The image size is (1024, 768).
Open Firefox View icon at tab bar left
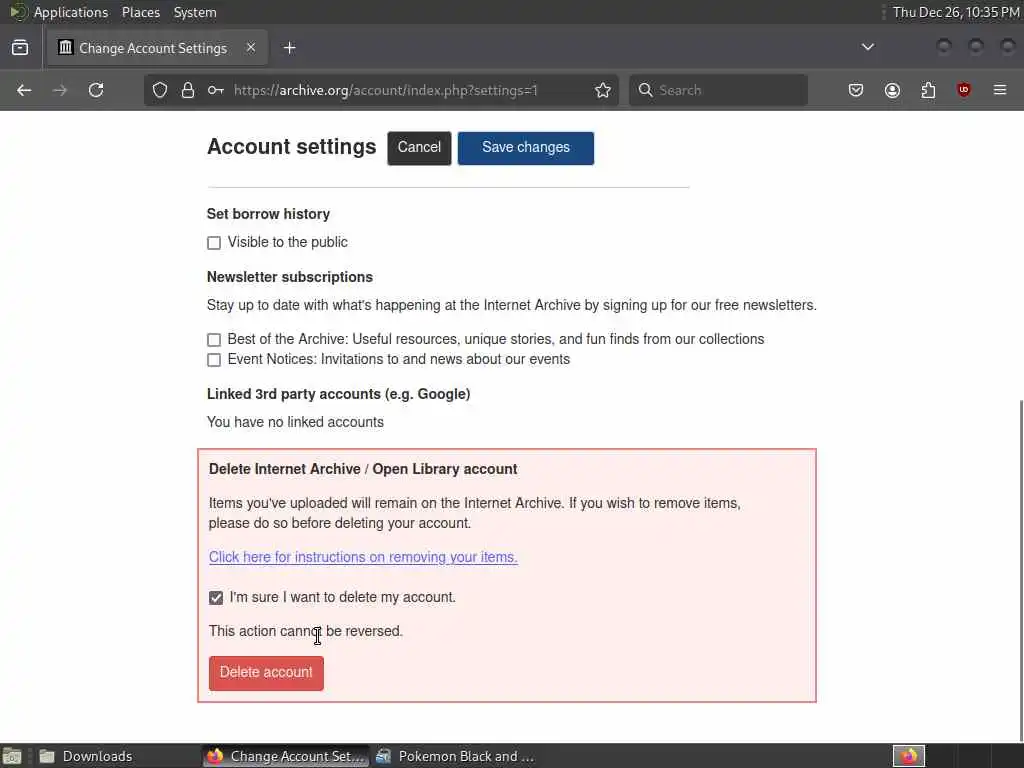pyautogui.click(x=20, y=48)
